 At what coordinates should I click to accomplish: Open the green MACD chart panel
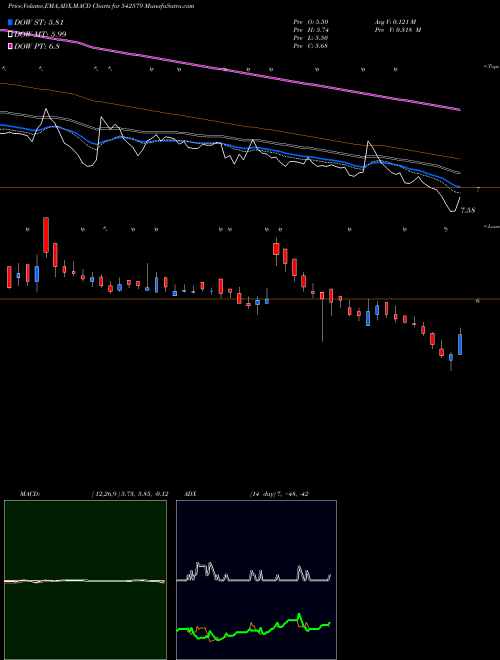coord(85,580)
